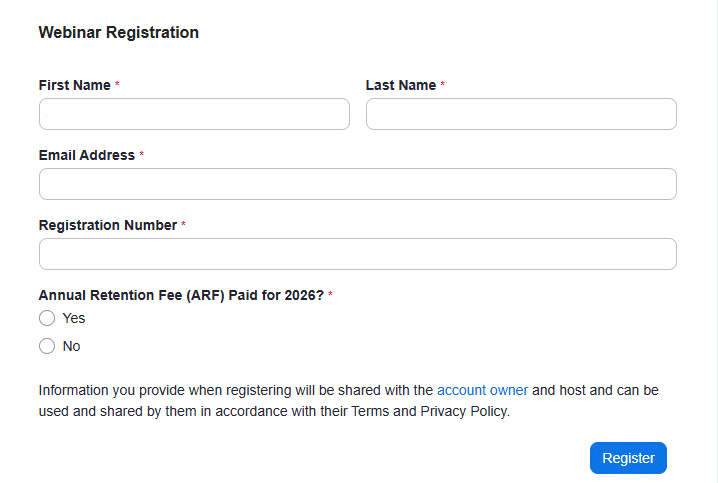Click the Email Address label text
This screenshot has width=718, height=483.
pos(87,155)
